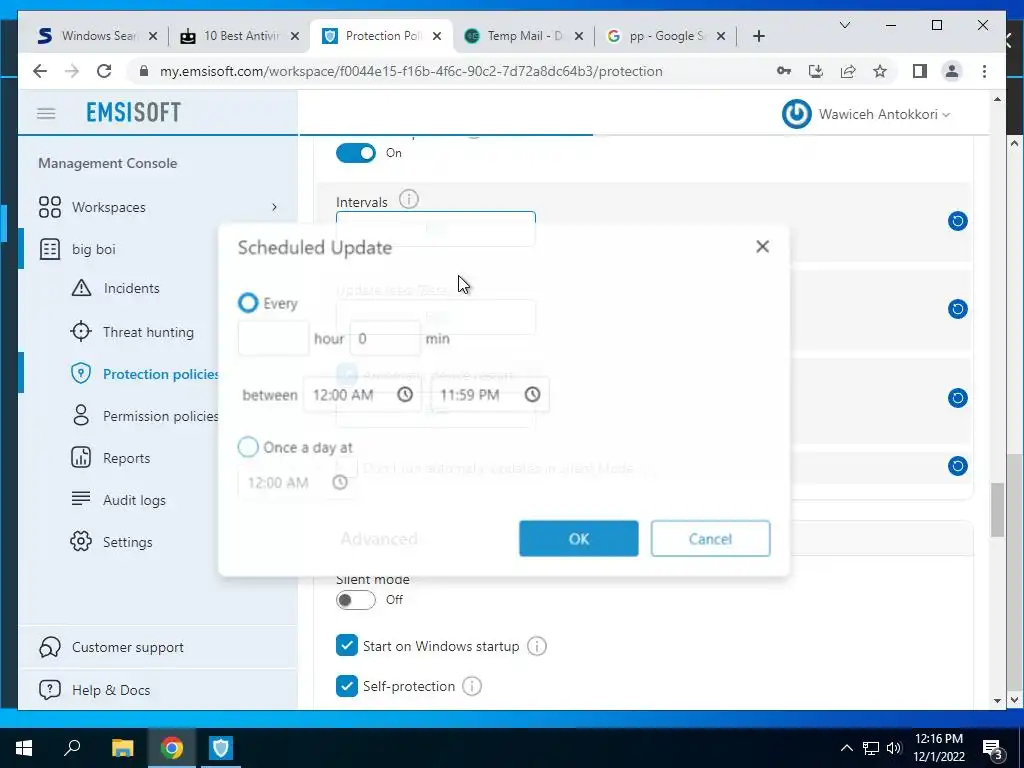
Task: Open Windows notification center
Action: (993, 749)
